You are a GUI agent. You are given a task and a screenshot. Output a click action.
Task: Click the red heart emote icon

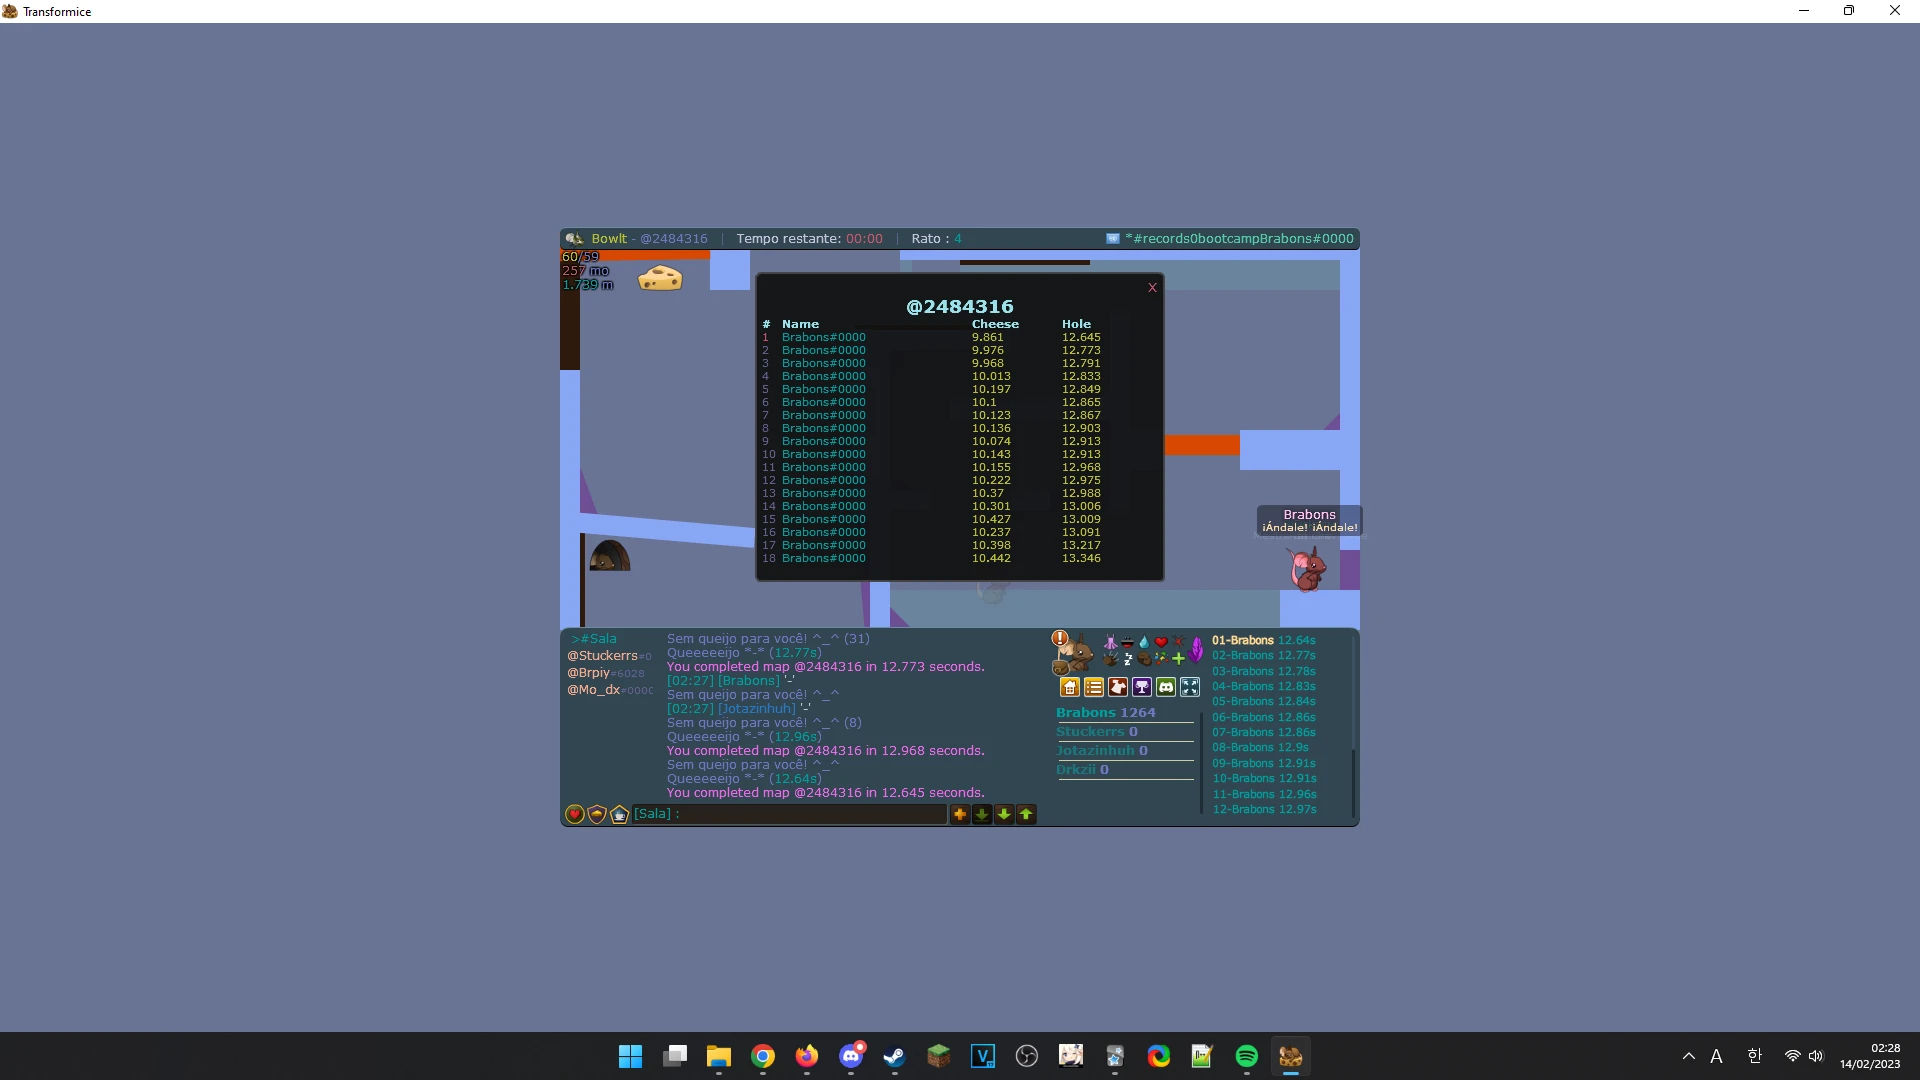click(1161, 642)
